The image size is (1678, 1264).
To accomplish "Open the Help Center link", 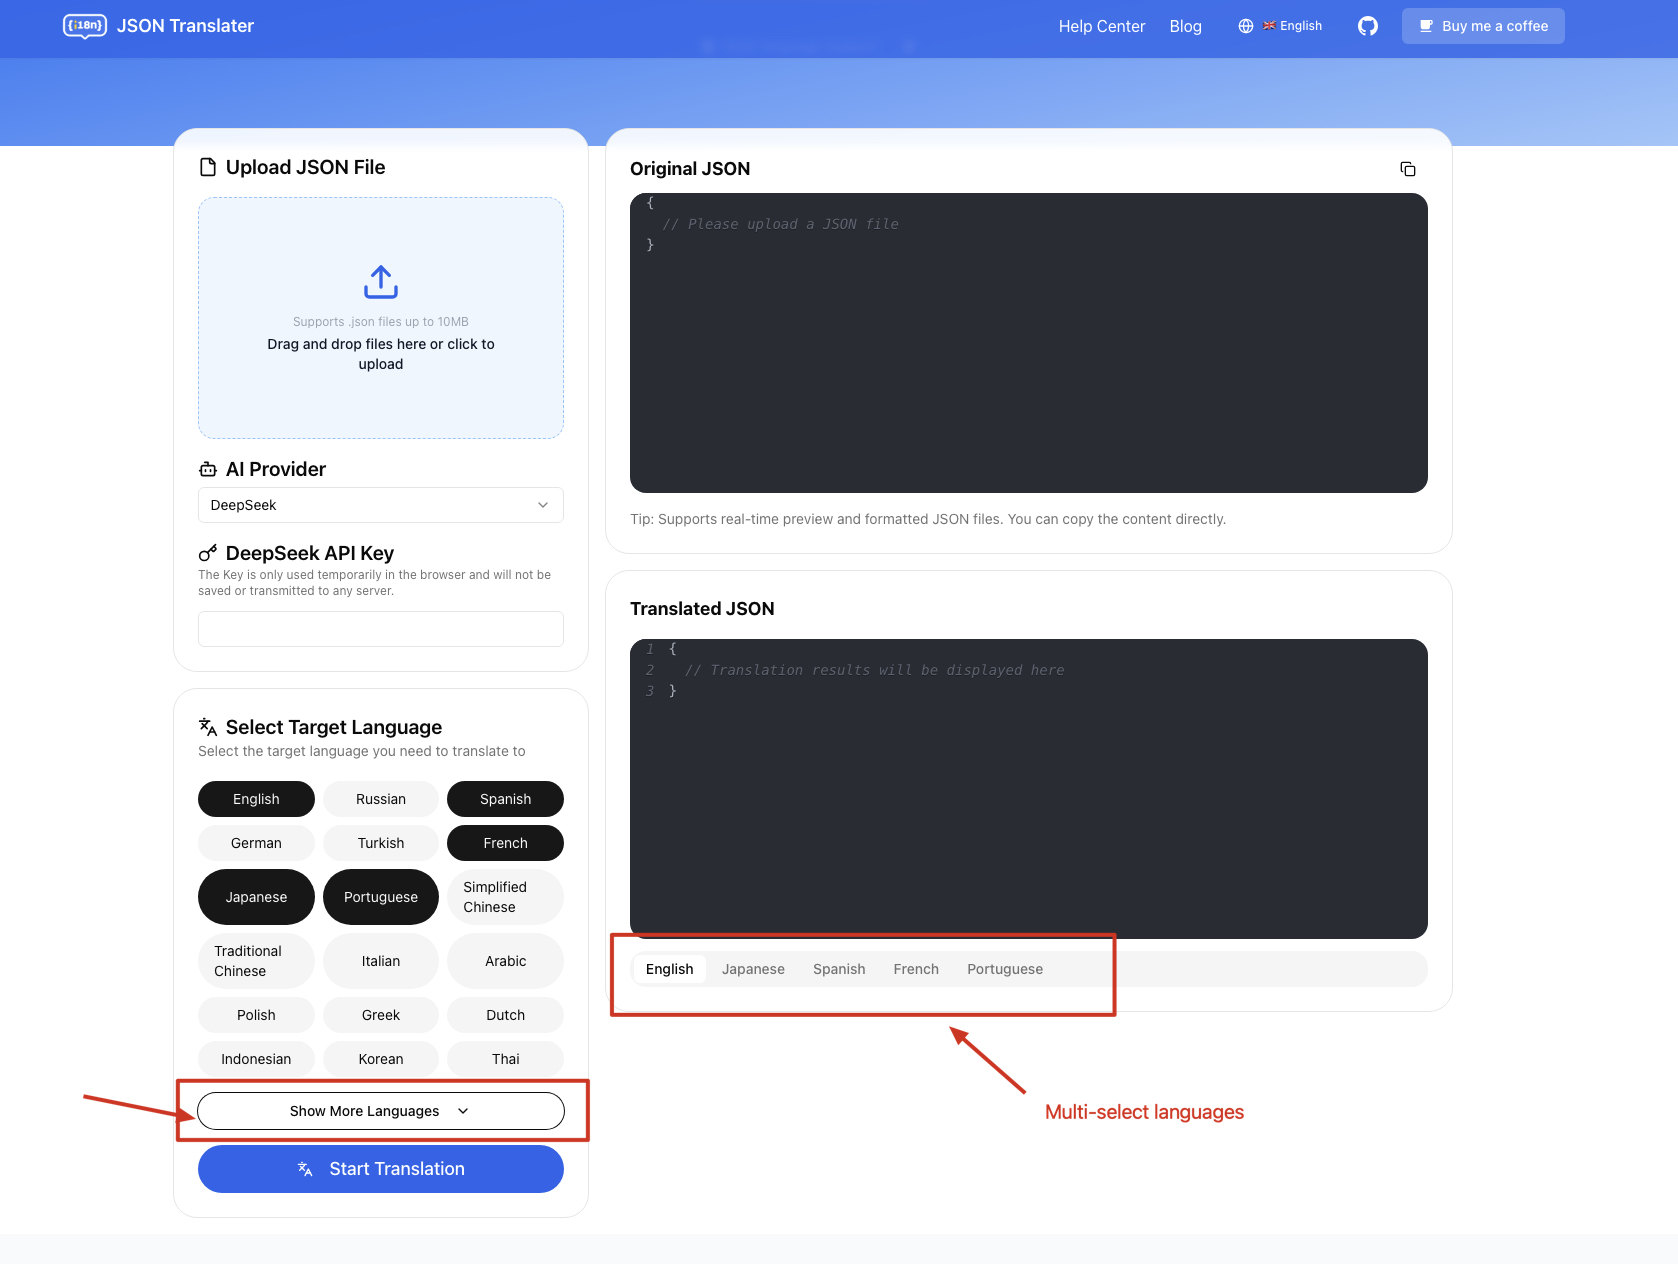I will [1101, 26].
